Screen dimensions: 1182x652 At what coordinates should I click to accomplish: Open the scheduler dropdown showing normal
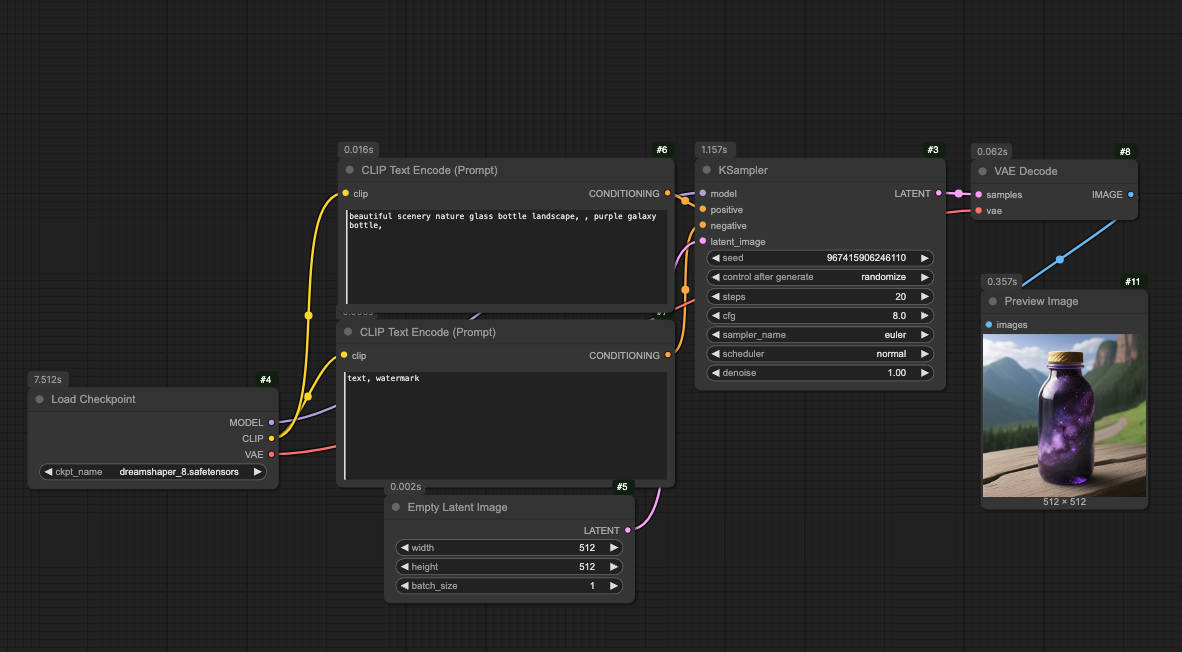pos(820,354)
